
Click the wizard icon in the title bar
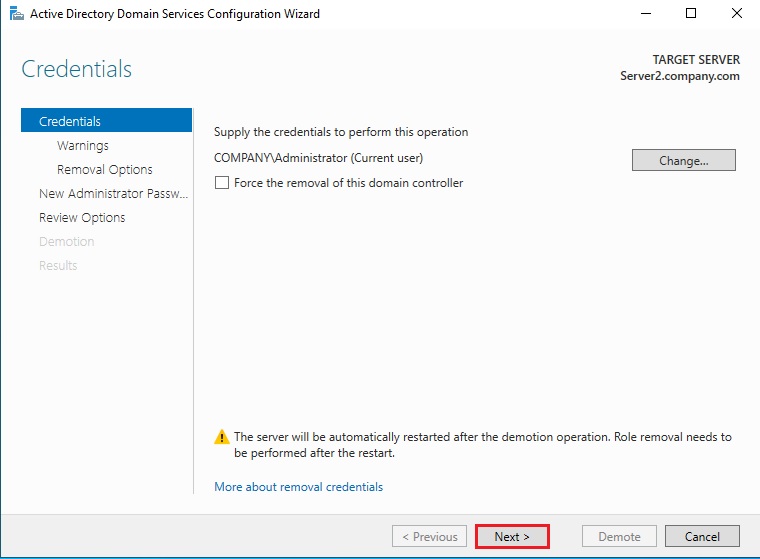point(16,14)
